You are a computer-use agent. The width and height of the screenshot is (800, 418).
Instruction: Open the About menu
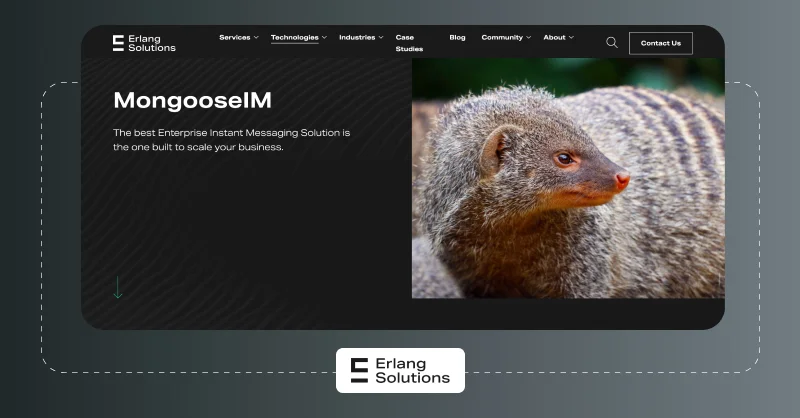click(x=554, y=37)
